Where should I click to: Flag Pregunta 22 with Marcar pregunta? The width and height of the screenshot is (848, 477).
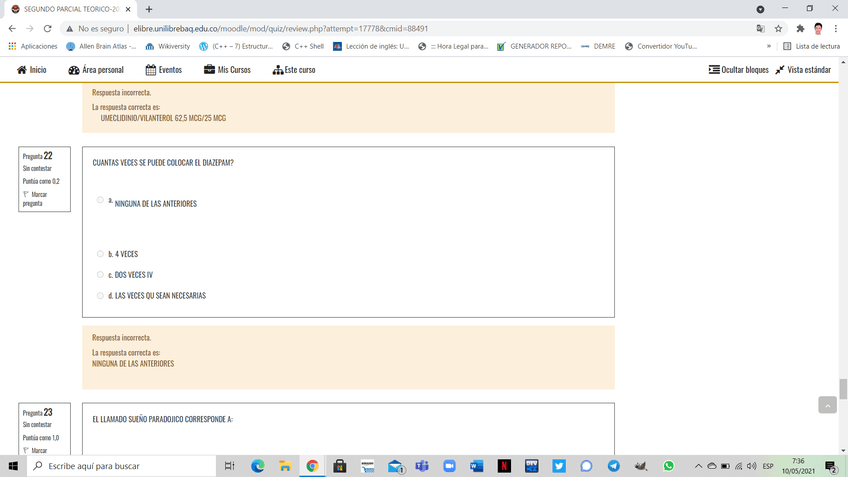(x=35, y=198)
